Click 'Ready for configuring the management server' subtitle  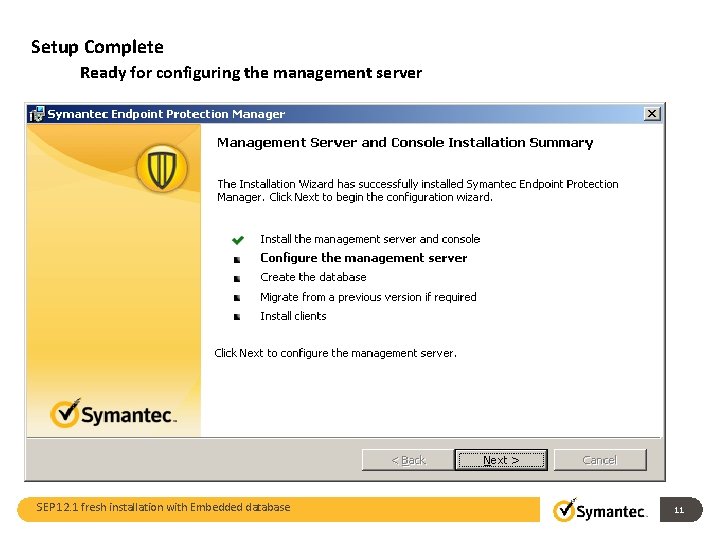(251, 73)
